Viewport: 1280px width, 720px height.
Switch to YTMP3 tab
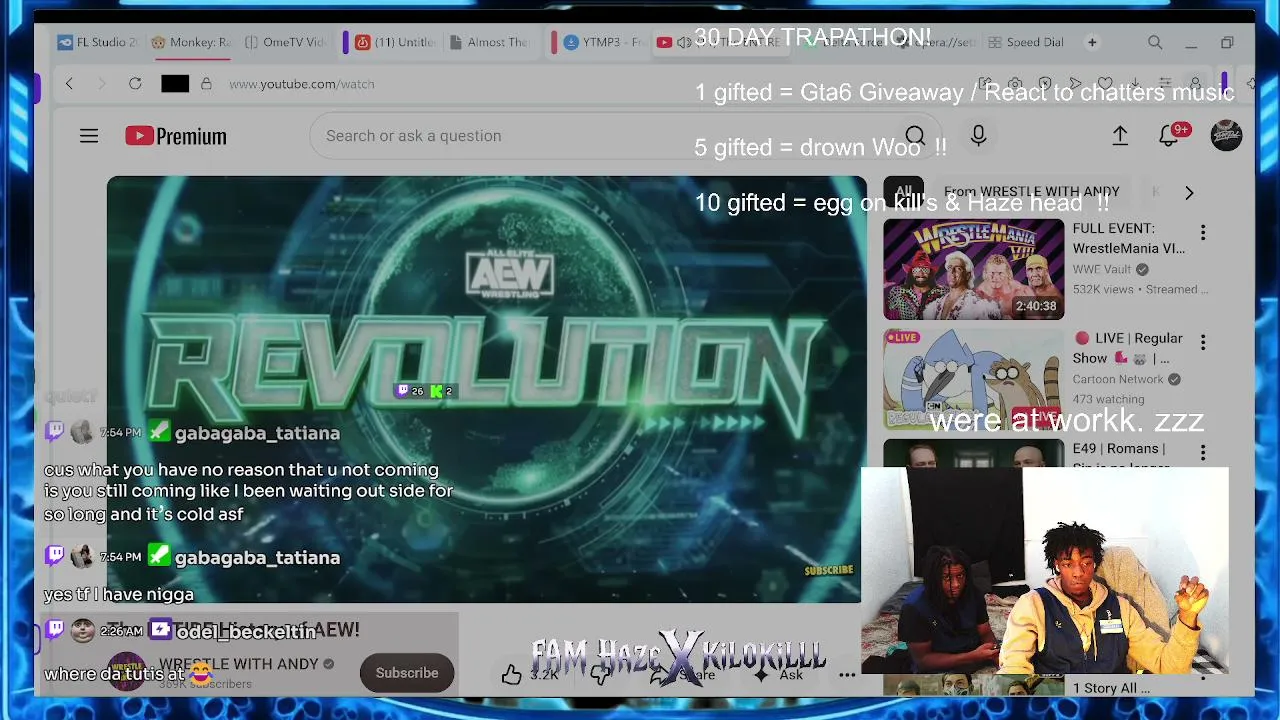604,42
